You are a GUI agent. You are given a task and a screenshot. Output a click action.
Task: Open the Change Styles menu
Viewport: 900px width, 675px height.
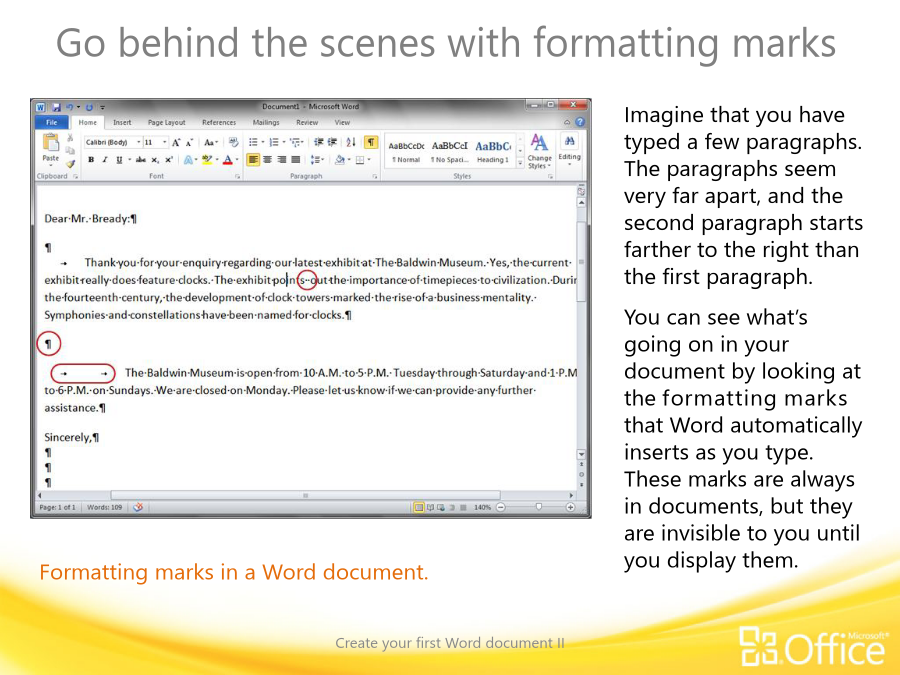539,152
